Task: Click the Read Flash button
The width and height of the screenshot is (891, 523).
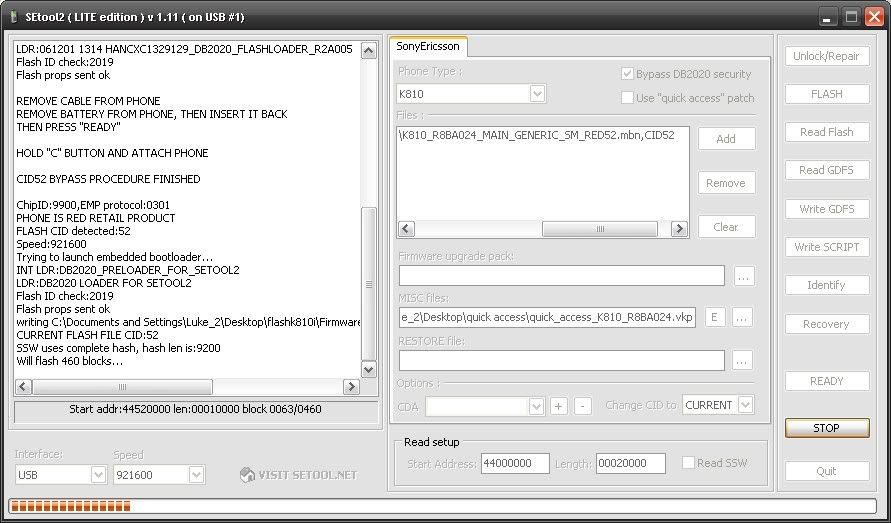Action: pos(827,132)
